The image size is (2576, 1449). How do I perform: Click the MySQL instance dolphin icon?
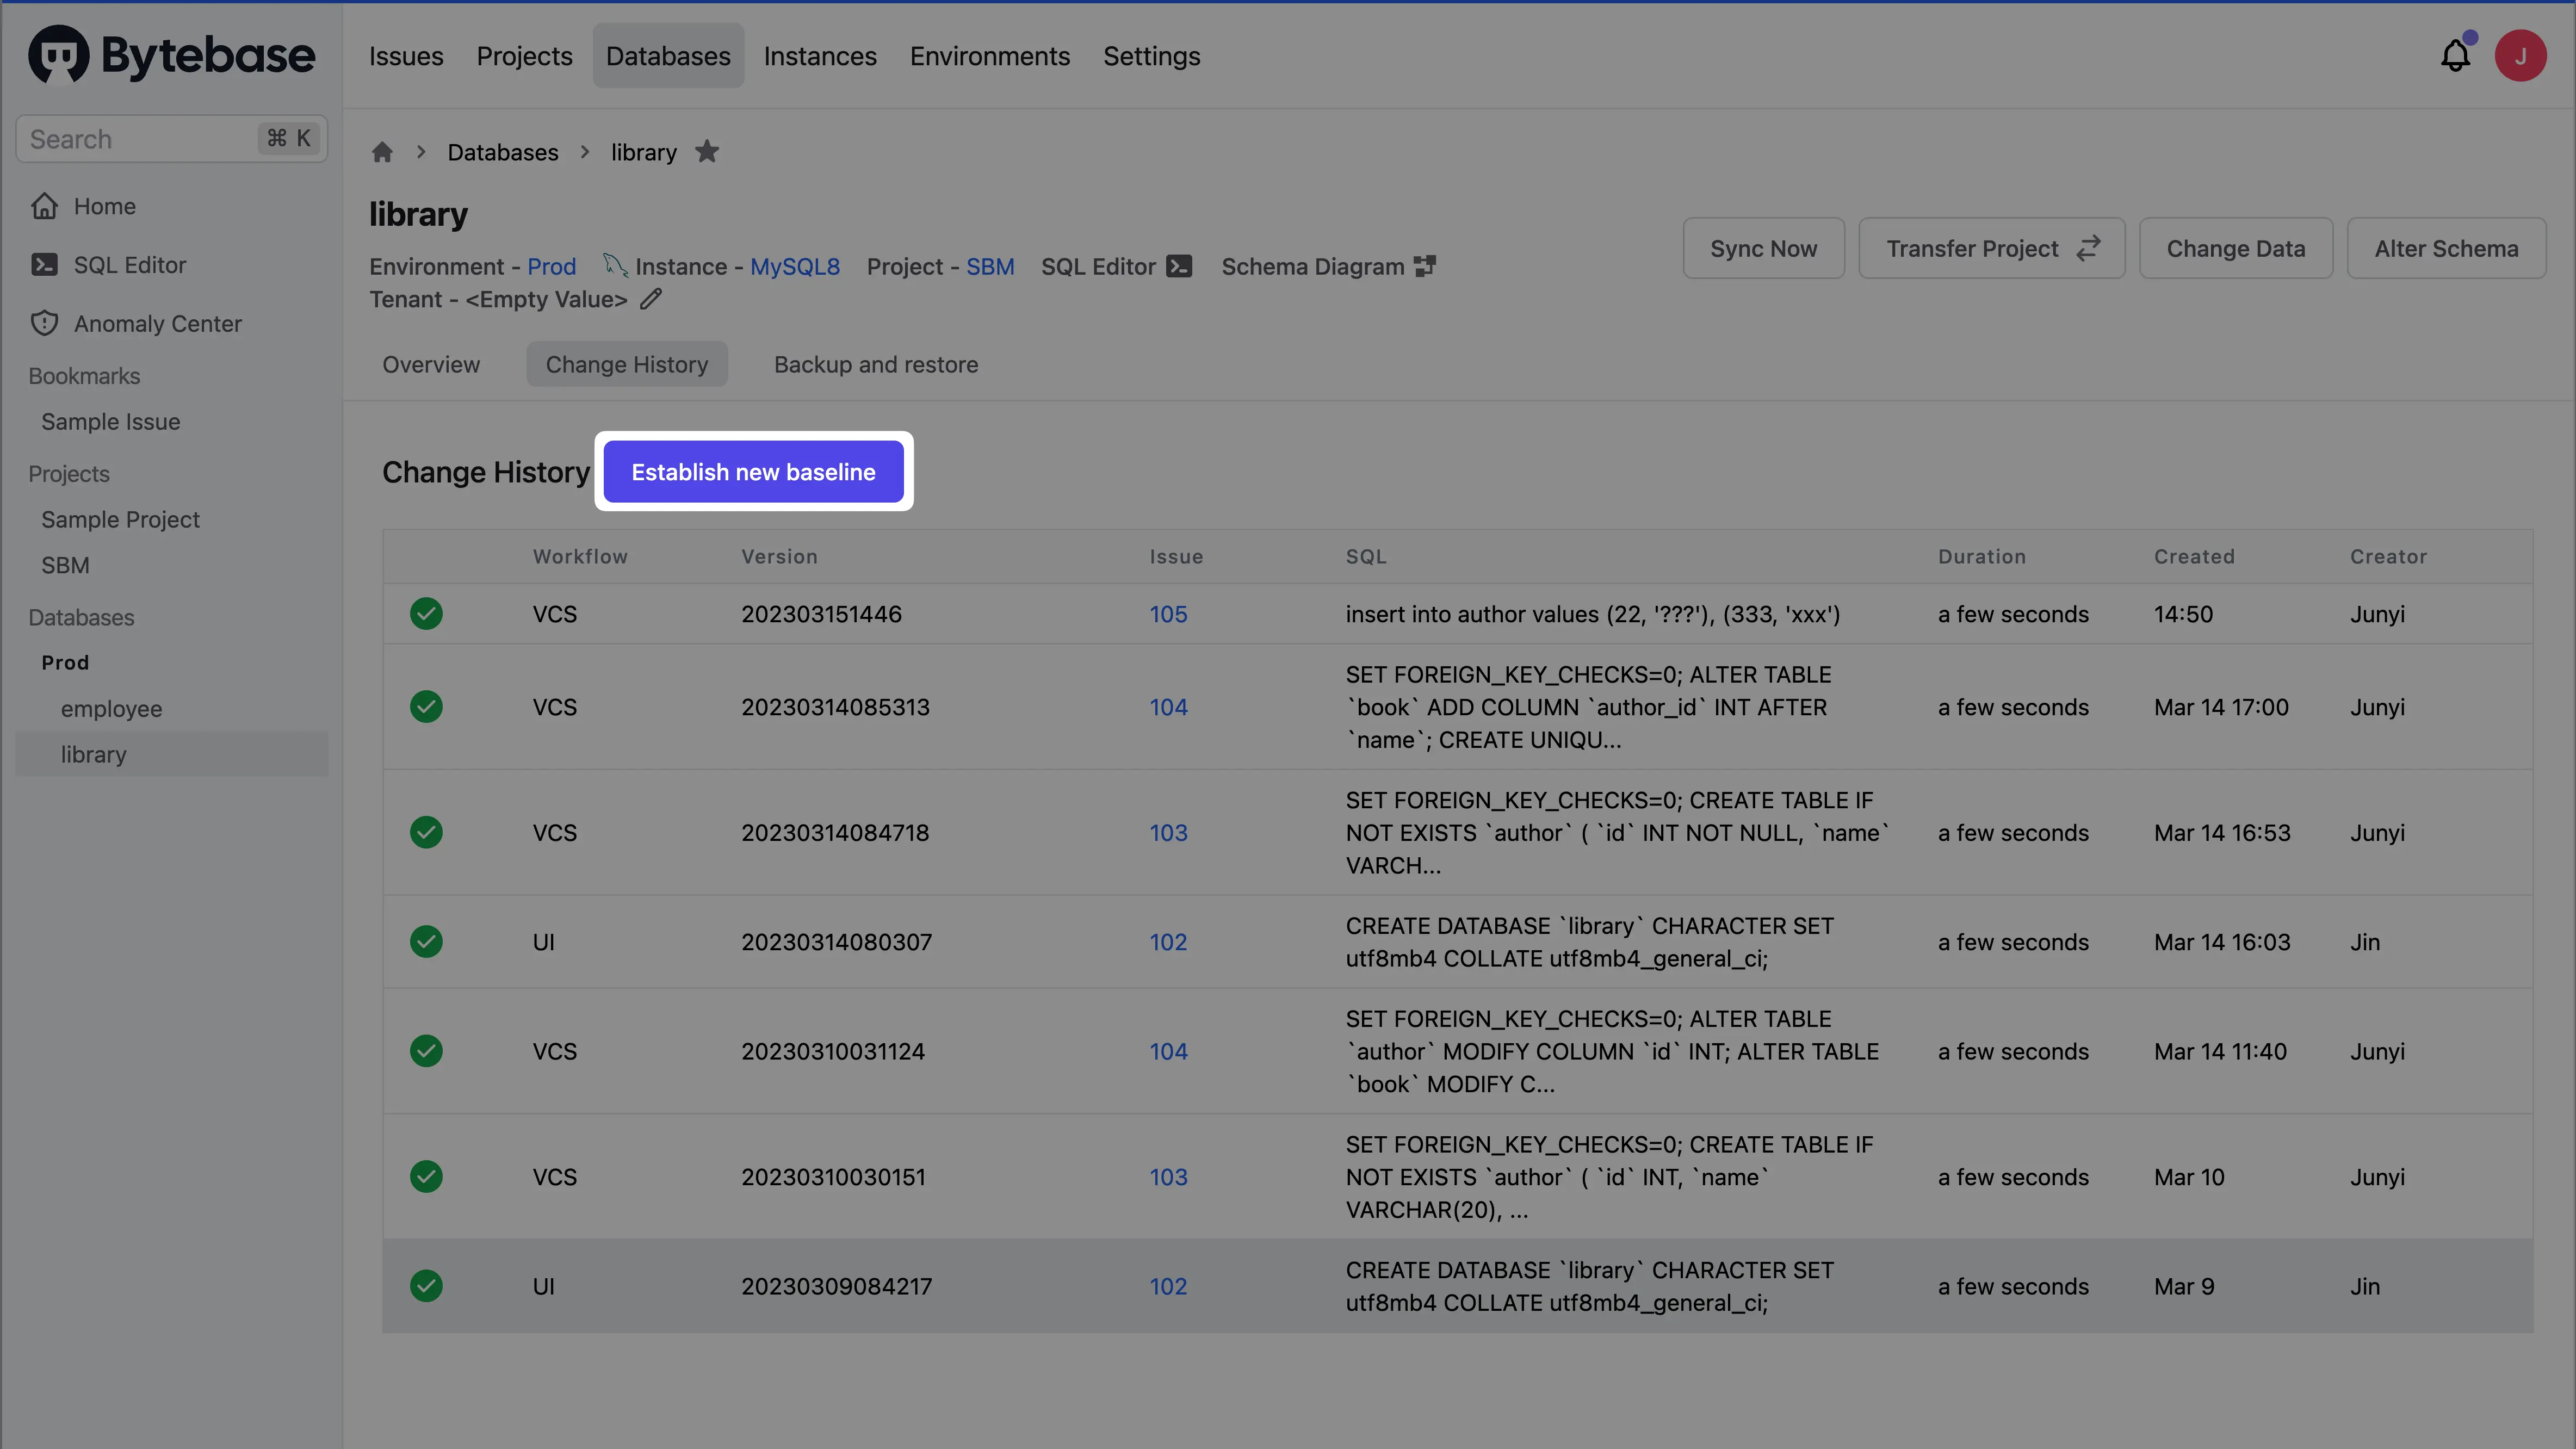(615, 265)
